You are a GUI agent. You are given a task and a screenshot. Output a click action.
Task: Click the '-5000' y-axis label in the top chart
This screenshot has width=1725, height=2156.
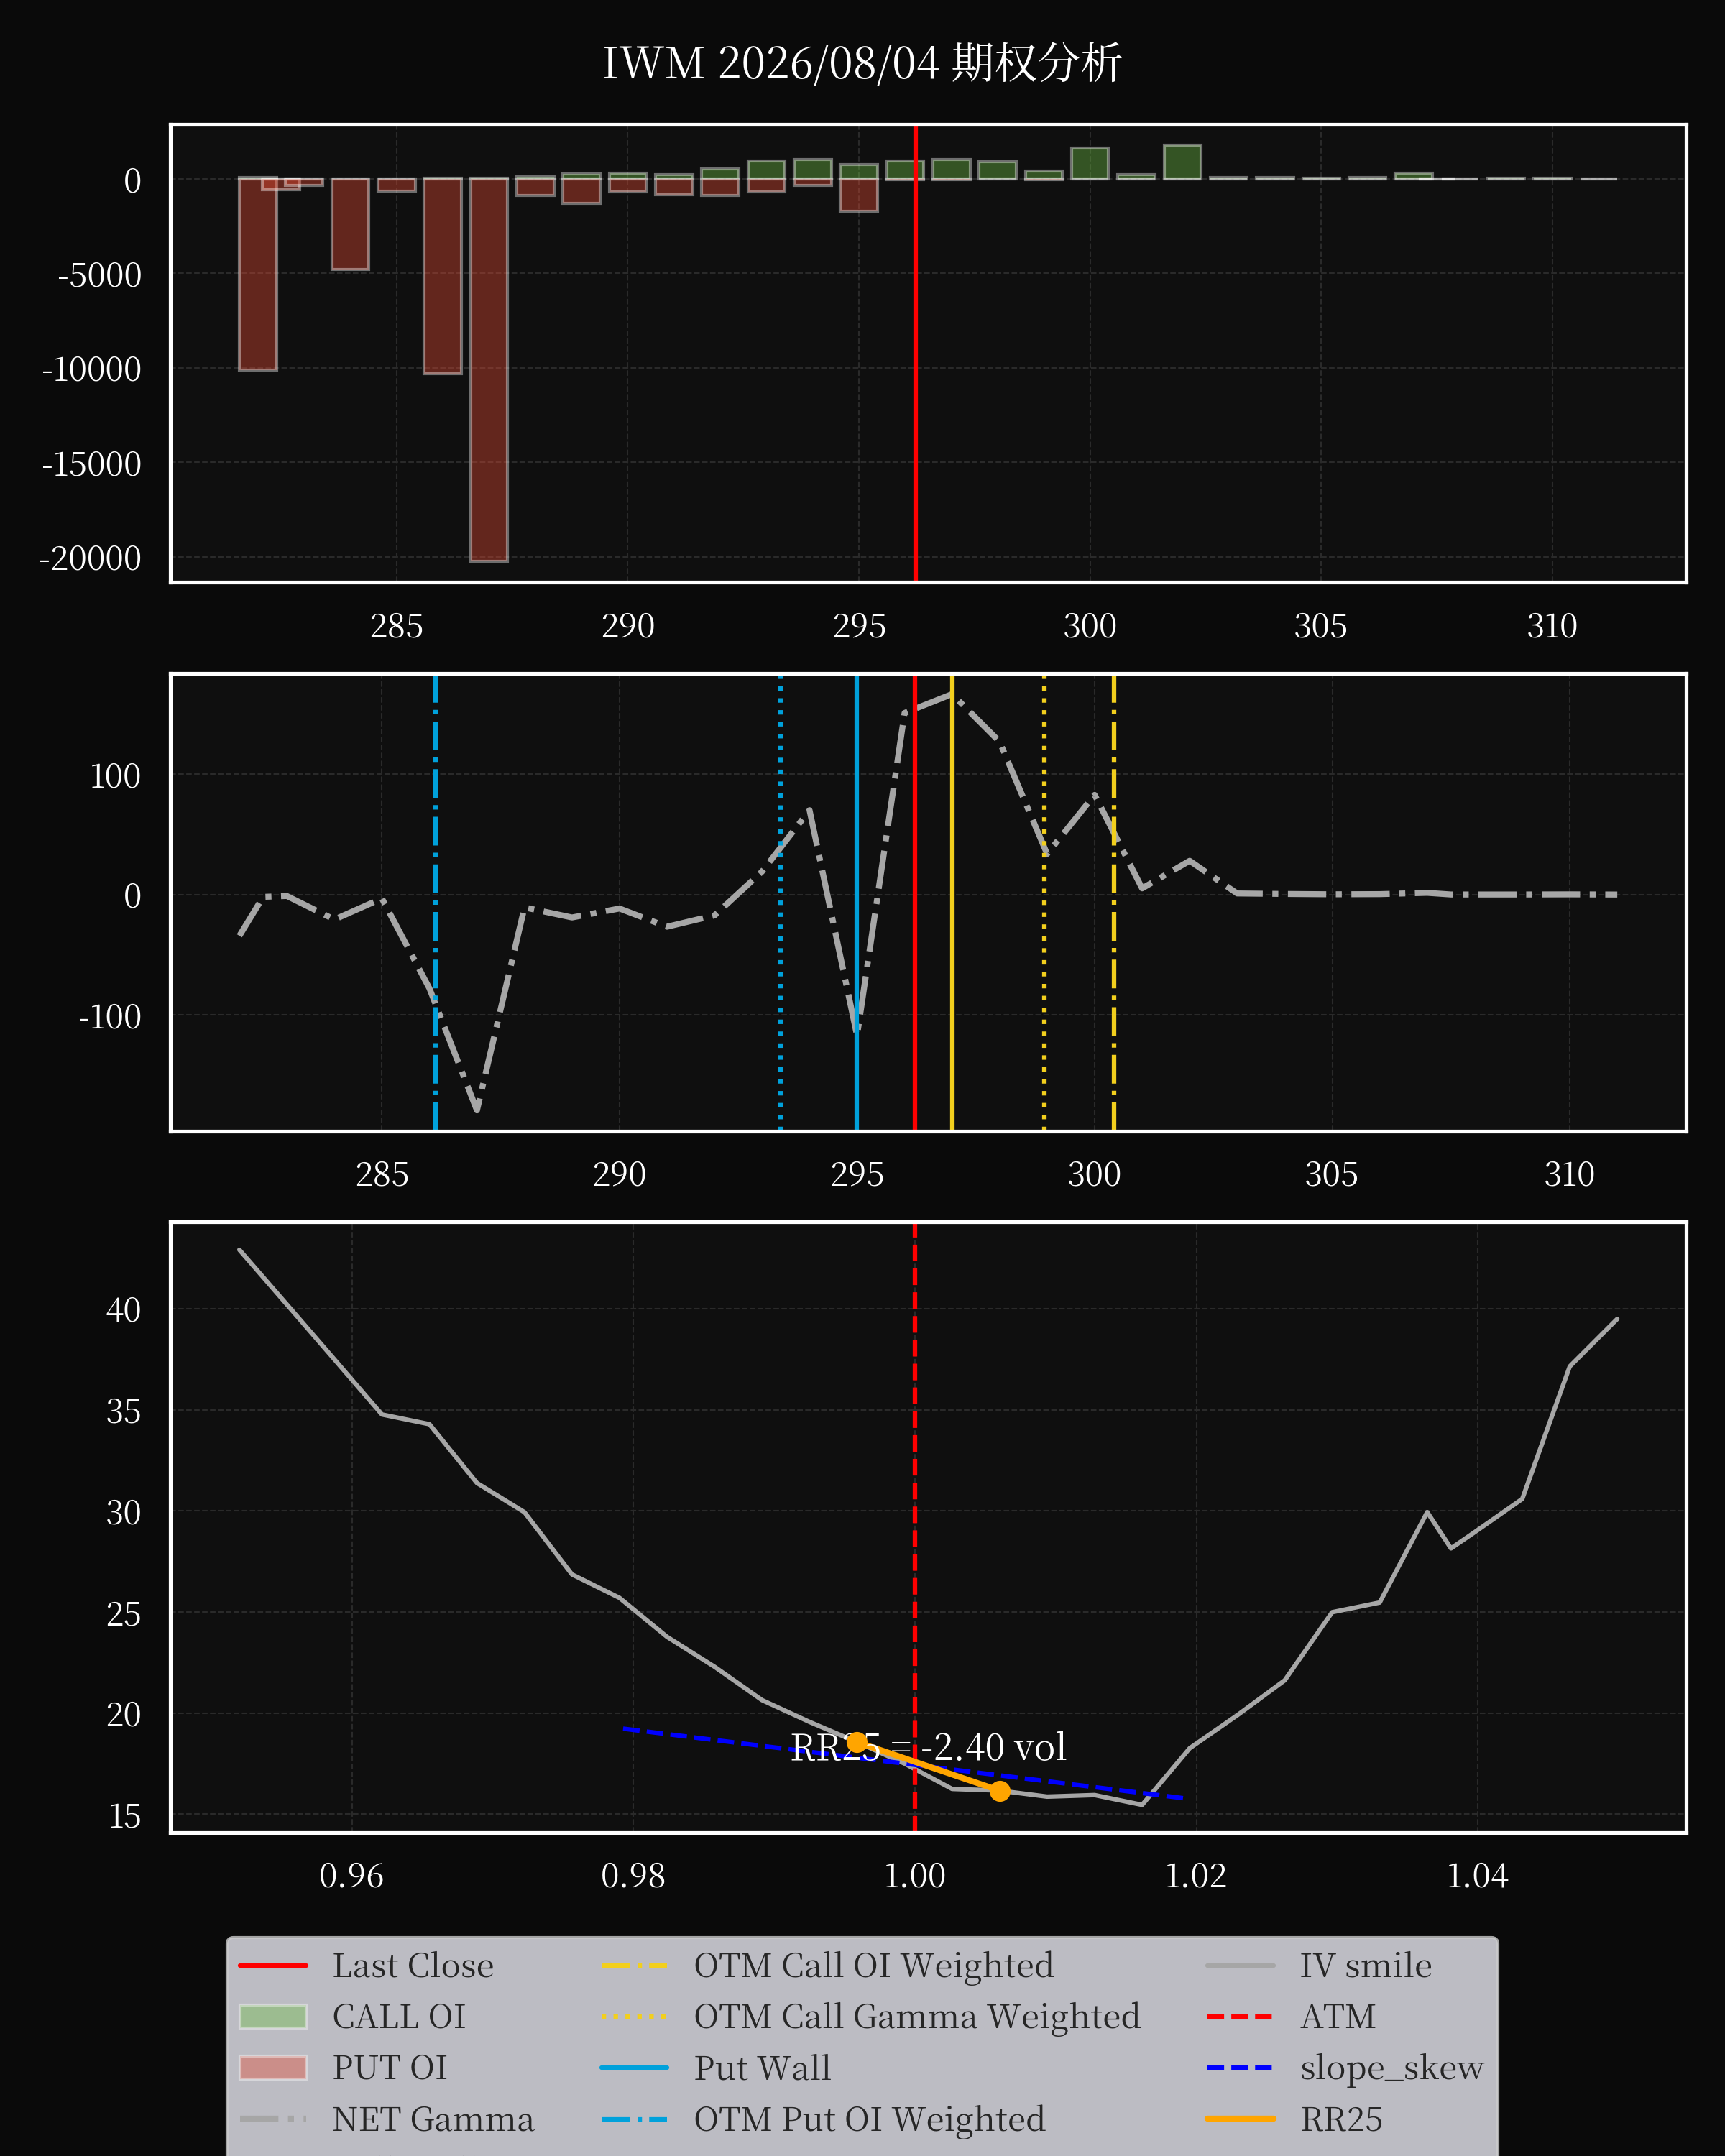pyautogui.click(x=99, y=275)
